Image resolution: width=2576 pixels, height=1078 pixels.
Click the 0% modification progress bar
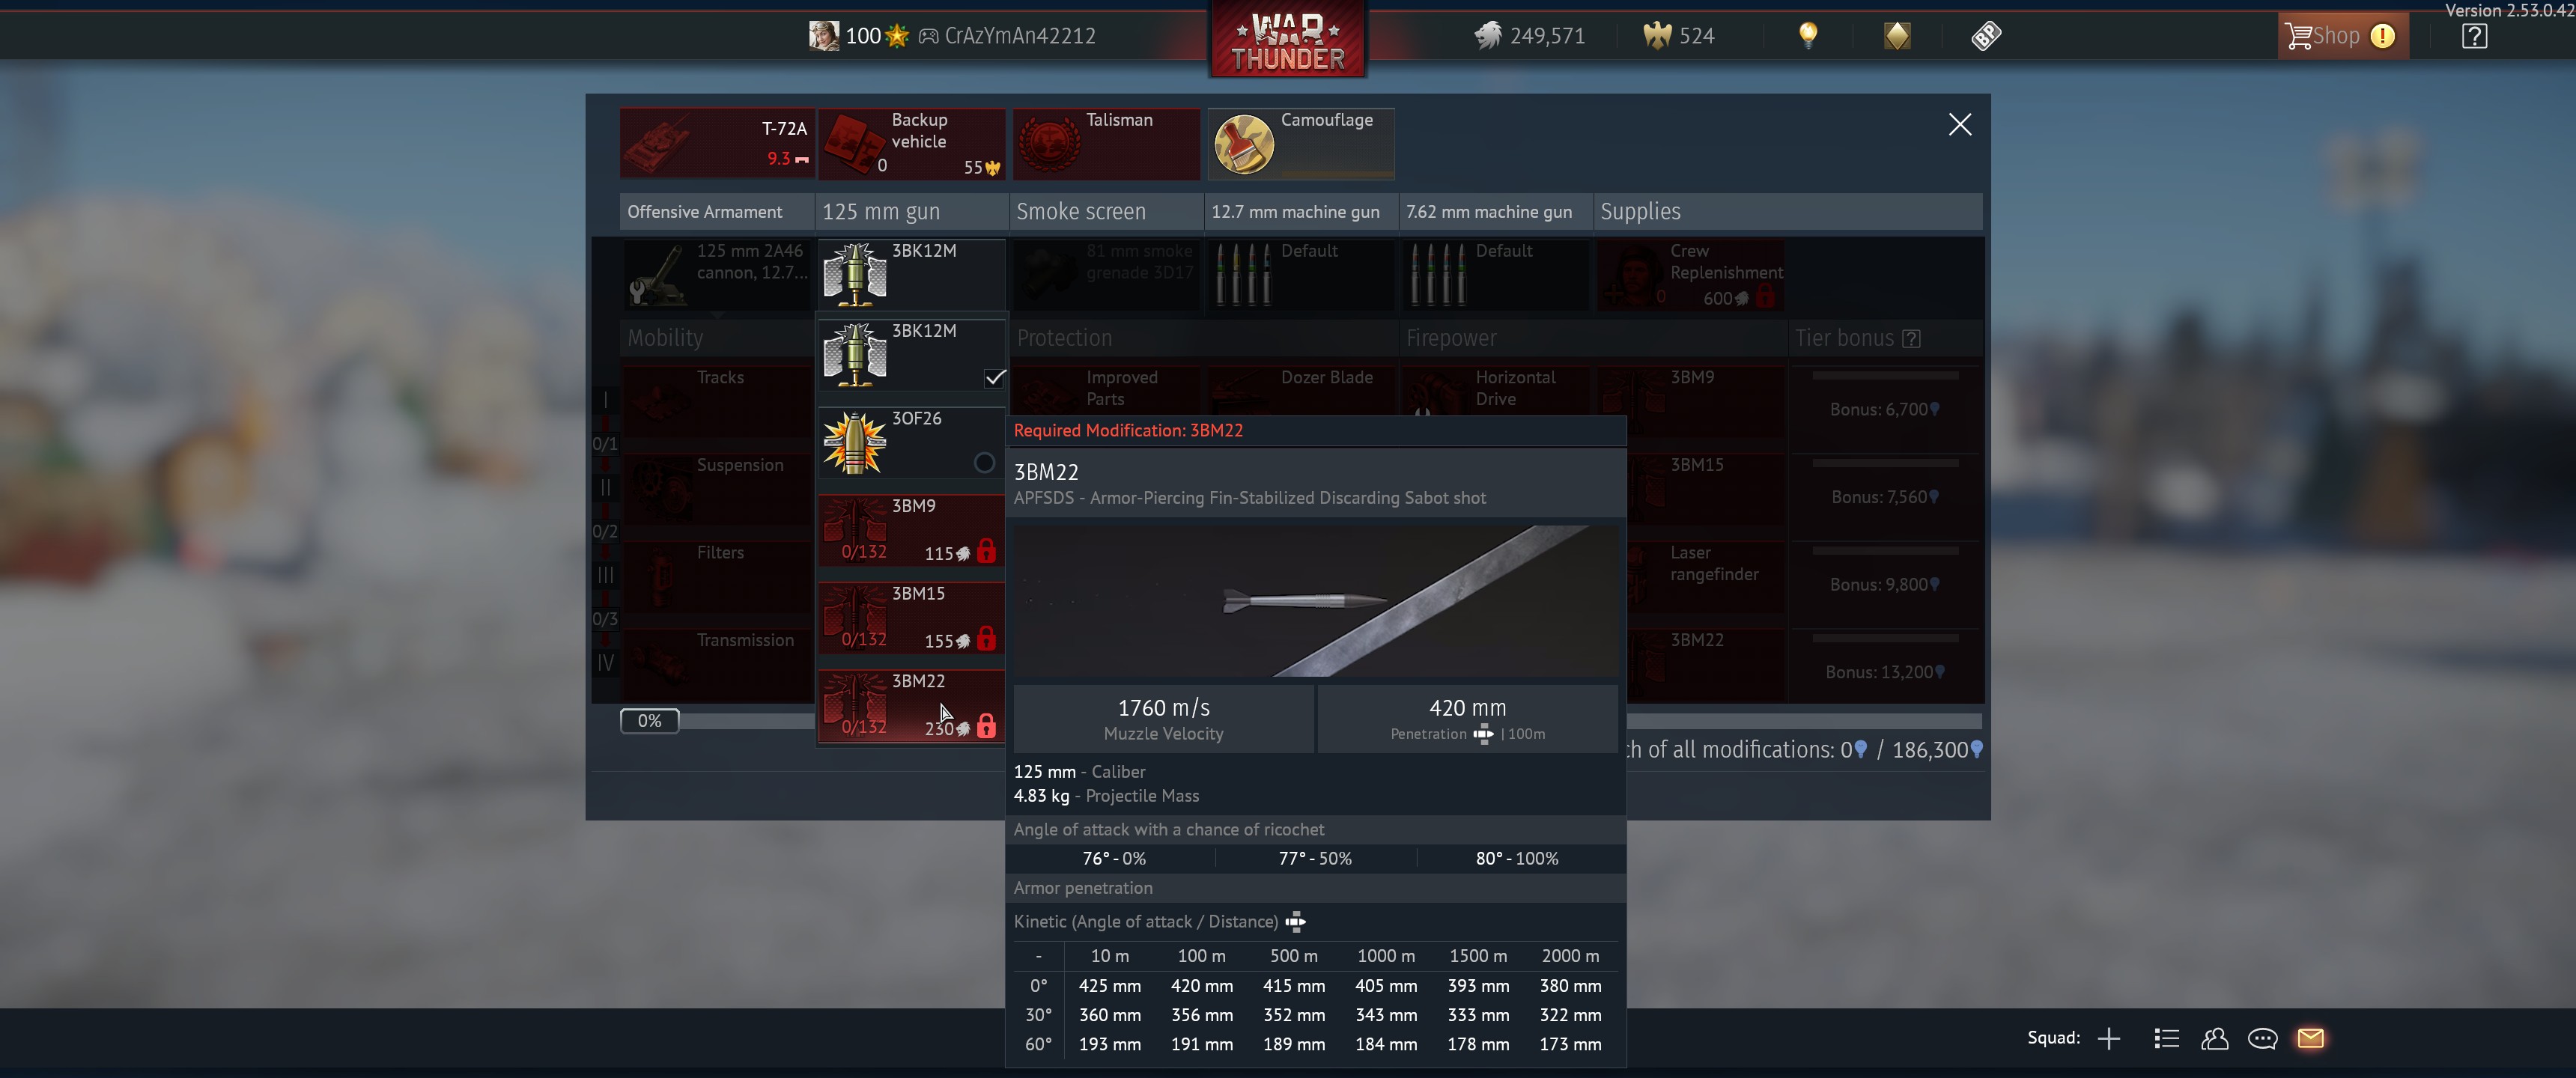click(x=650, y=720)
